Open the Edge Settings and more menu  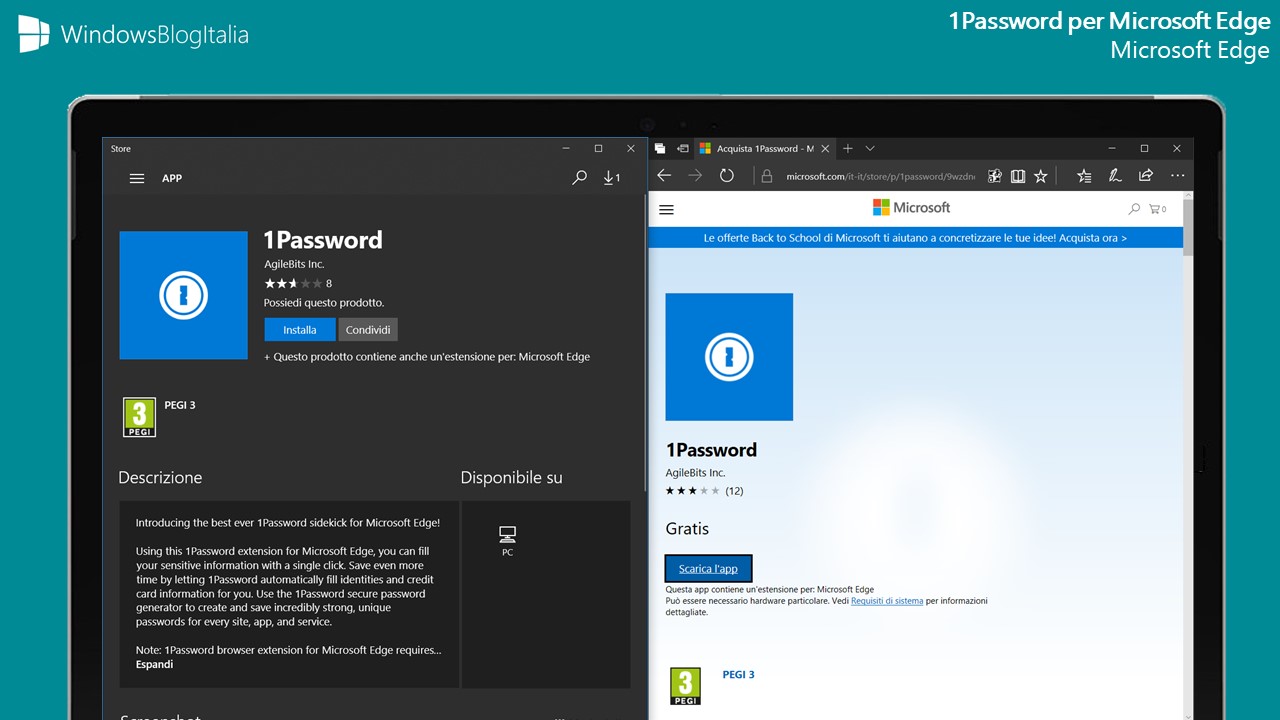(1177, 176)
